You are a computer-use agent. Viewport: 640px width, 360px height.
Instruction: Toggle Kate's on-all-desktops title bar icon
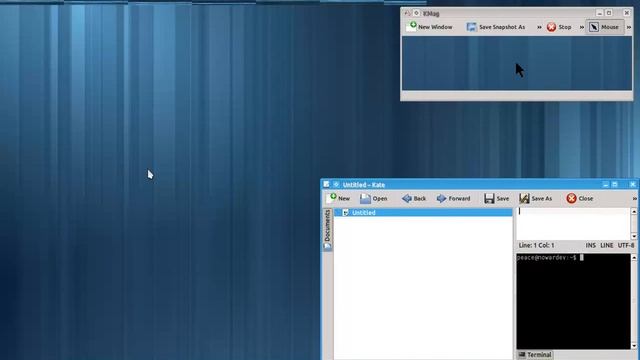336,184
